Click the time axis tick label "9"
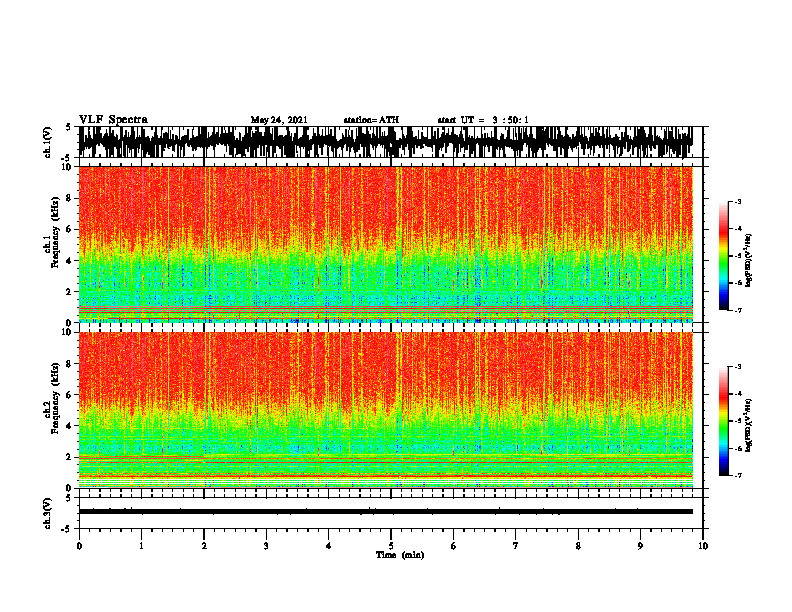Viewport: 792px width, 612px height. pyautogui.click(x=640, y=546)
